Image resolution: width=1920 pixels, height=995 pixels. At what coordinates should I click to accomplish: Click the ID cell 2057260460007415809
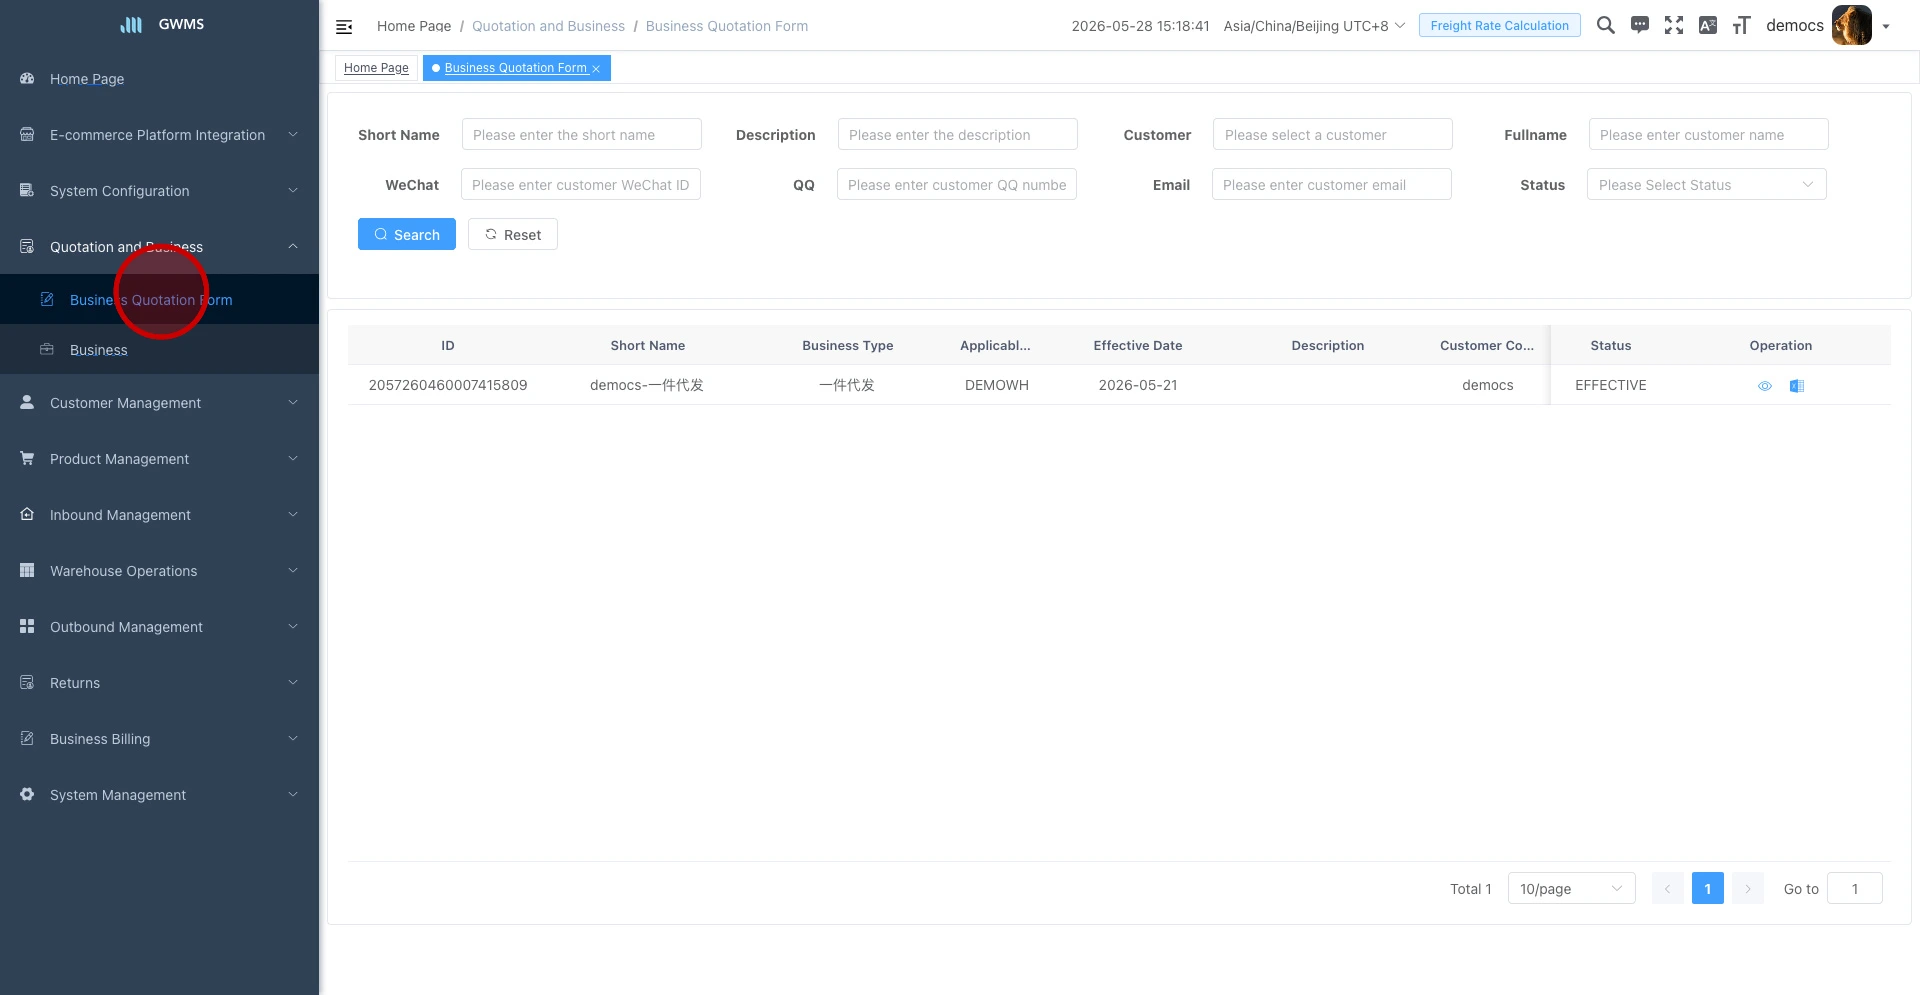pyautogui.click(x=448, y=385)
